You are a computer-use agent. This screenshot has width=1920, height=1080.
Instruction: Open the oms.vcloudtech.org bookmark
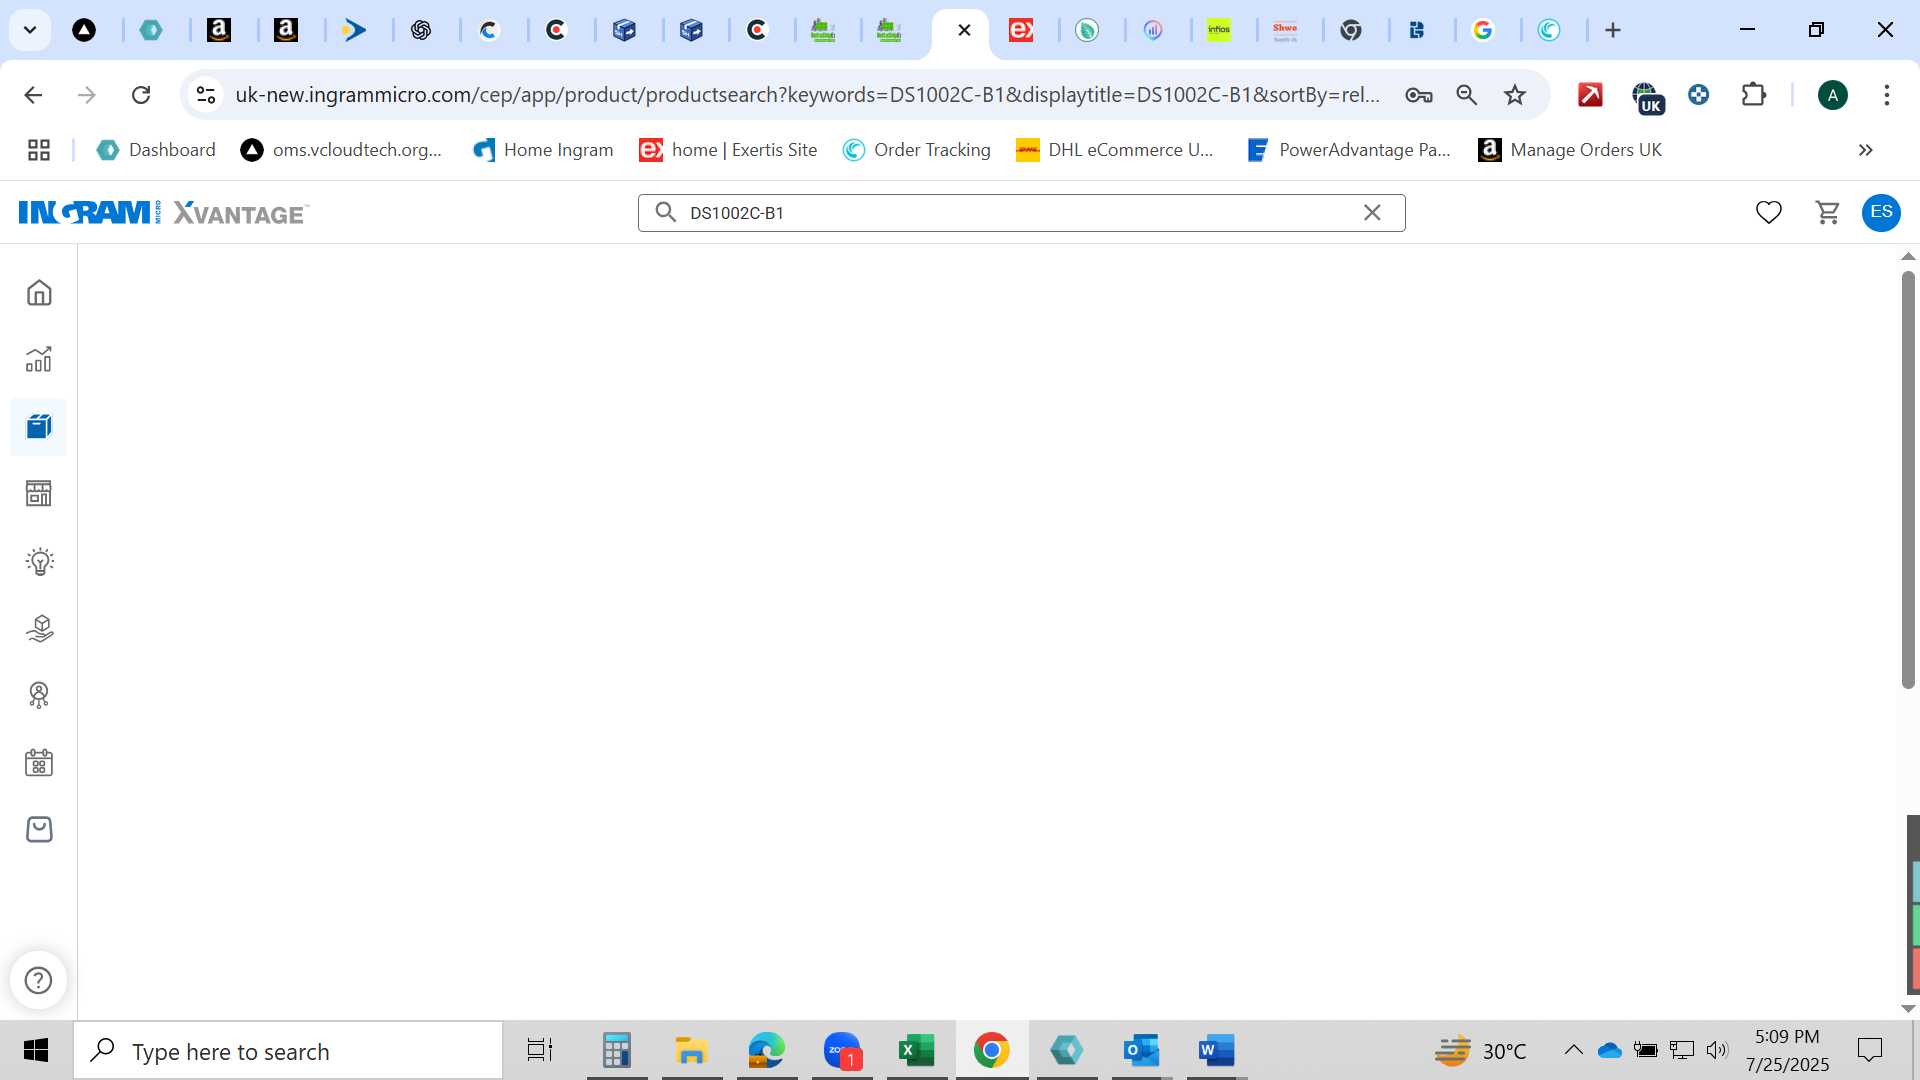pyautogui.click(x=341, y=150)
